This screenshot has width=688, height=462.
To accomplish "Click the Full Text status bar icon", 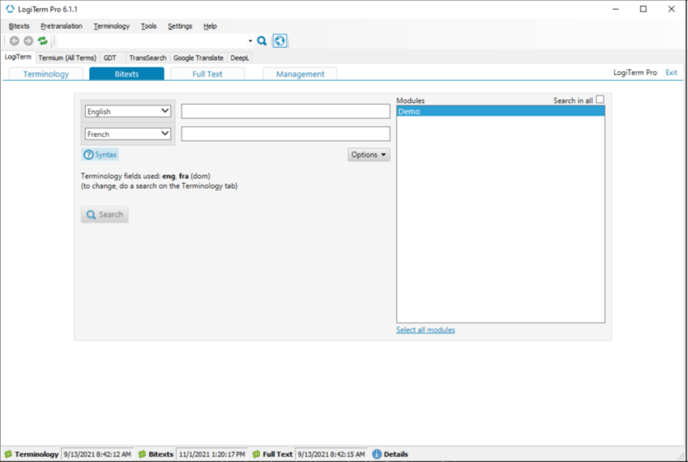I will pos(256,454).
